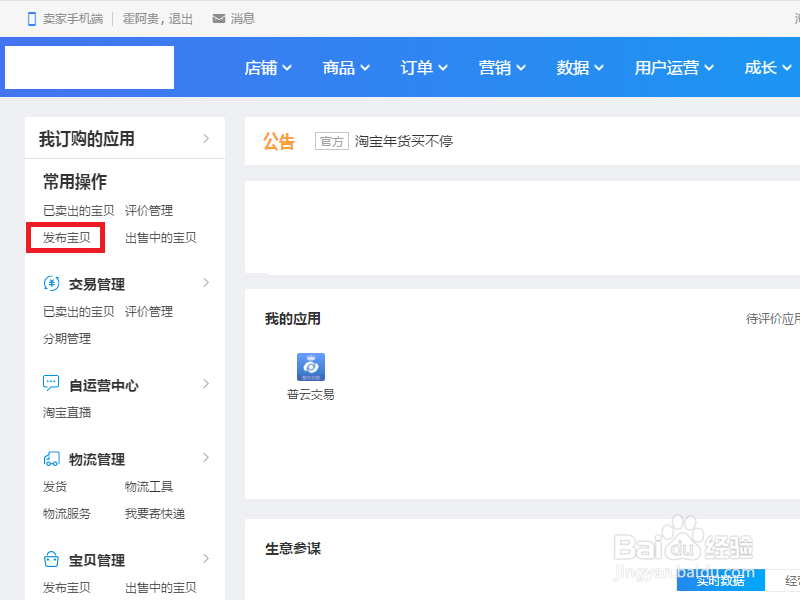Click the 官方 badge beside the announcement
The height and width of the screenshot is (600, 800).
click(331, 141)
